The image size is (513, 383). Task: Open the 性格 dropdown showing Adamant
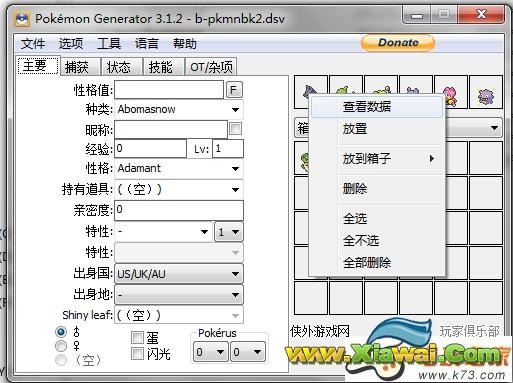tap(179, 169)
